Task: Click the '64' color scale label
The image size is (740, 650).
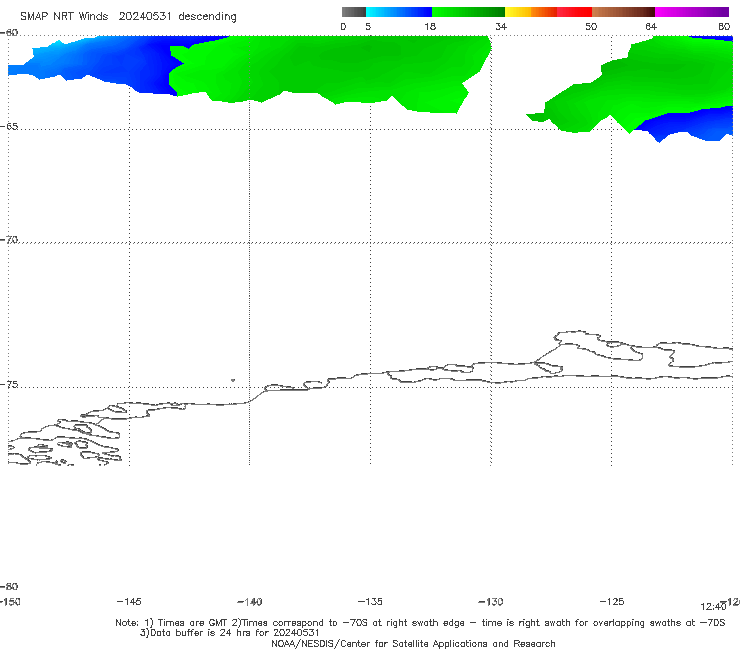Action: point(651,26)
